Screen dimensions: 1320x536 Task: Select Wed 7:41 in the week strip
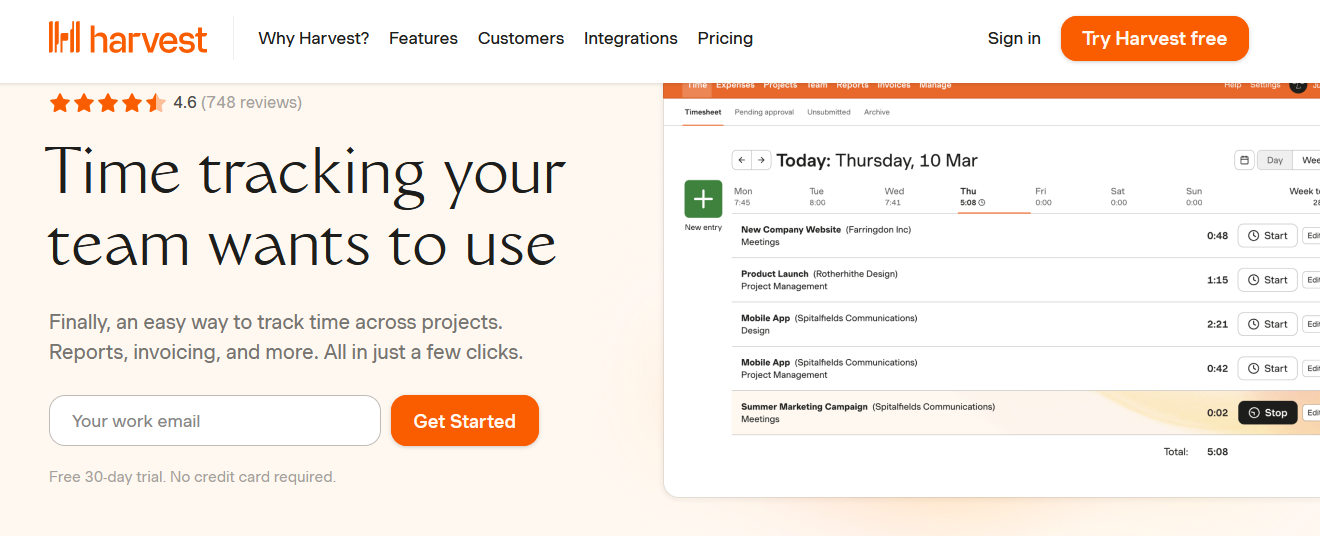pyautogui.click(x=894, y=196)
